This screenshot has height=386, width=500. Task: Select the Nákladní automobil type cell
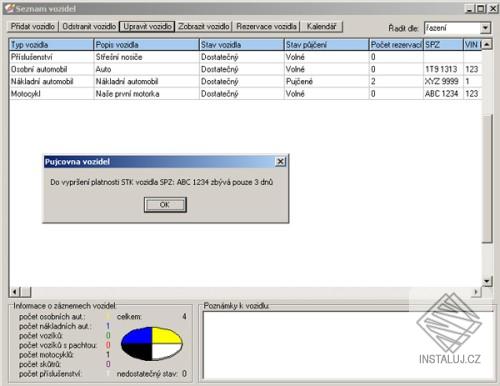pyautogui.click(x=51, y=81)
